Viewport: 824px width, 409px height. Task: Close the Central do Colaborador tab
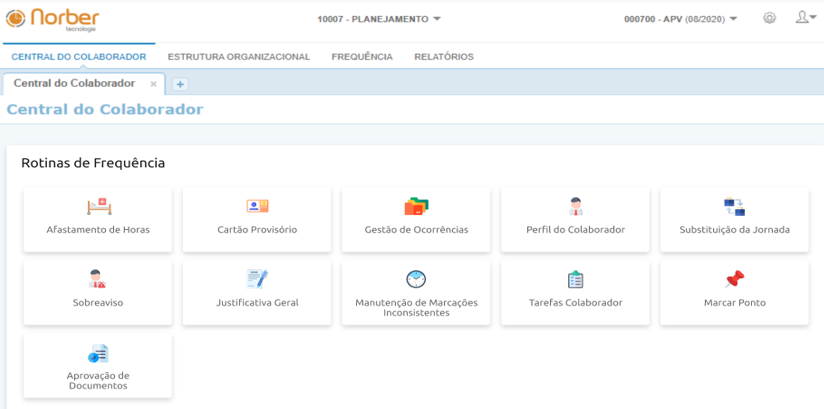coord(153,84)
